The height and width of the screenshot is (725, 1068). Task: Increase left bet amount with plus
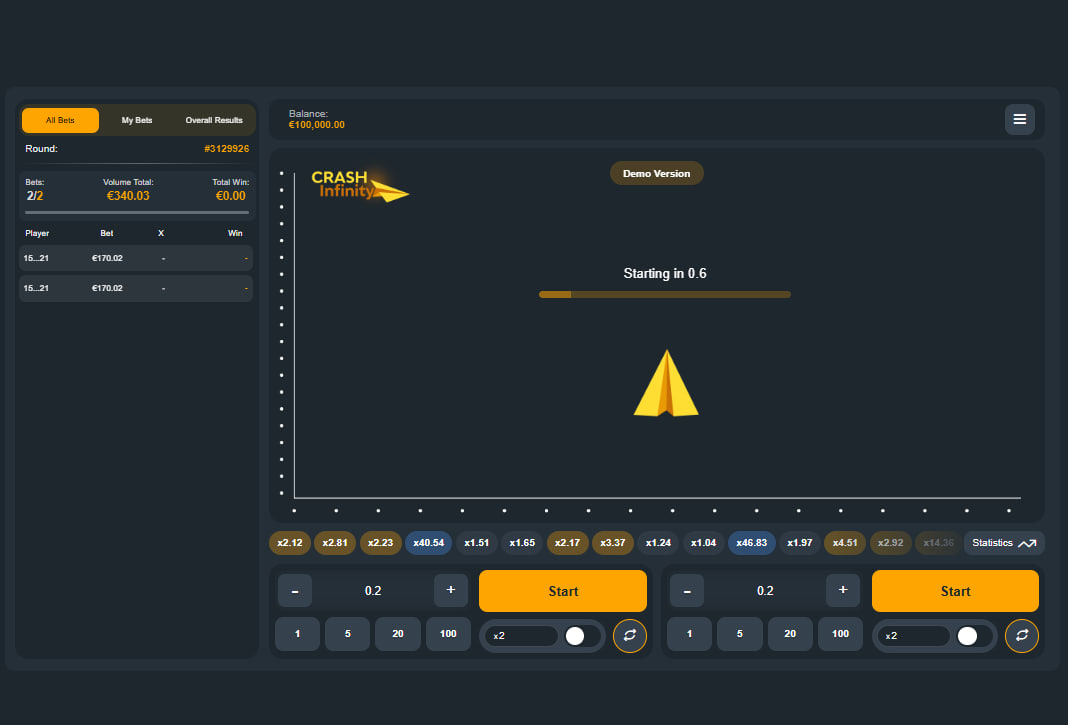pyautogui.click(x=451, y=591)
